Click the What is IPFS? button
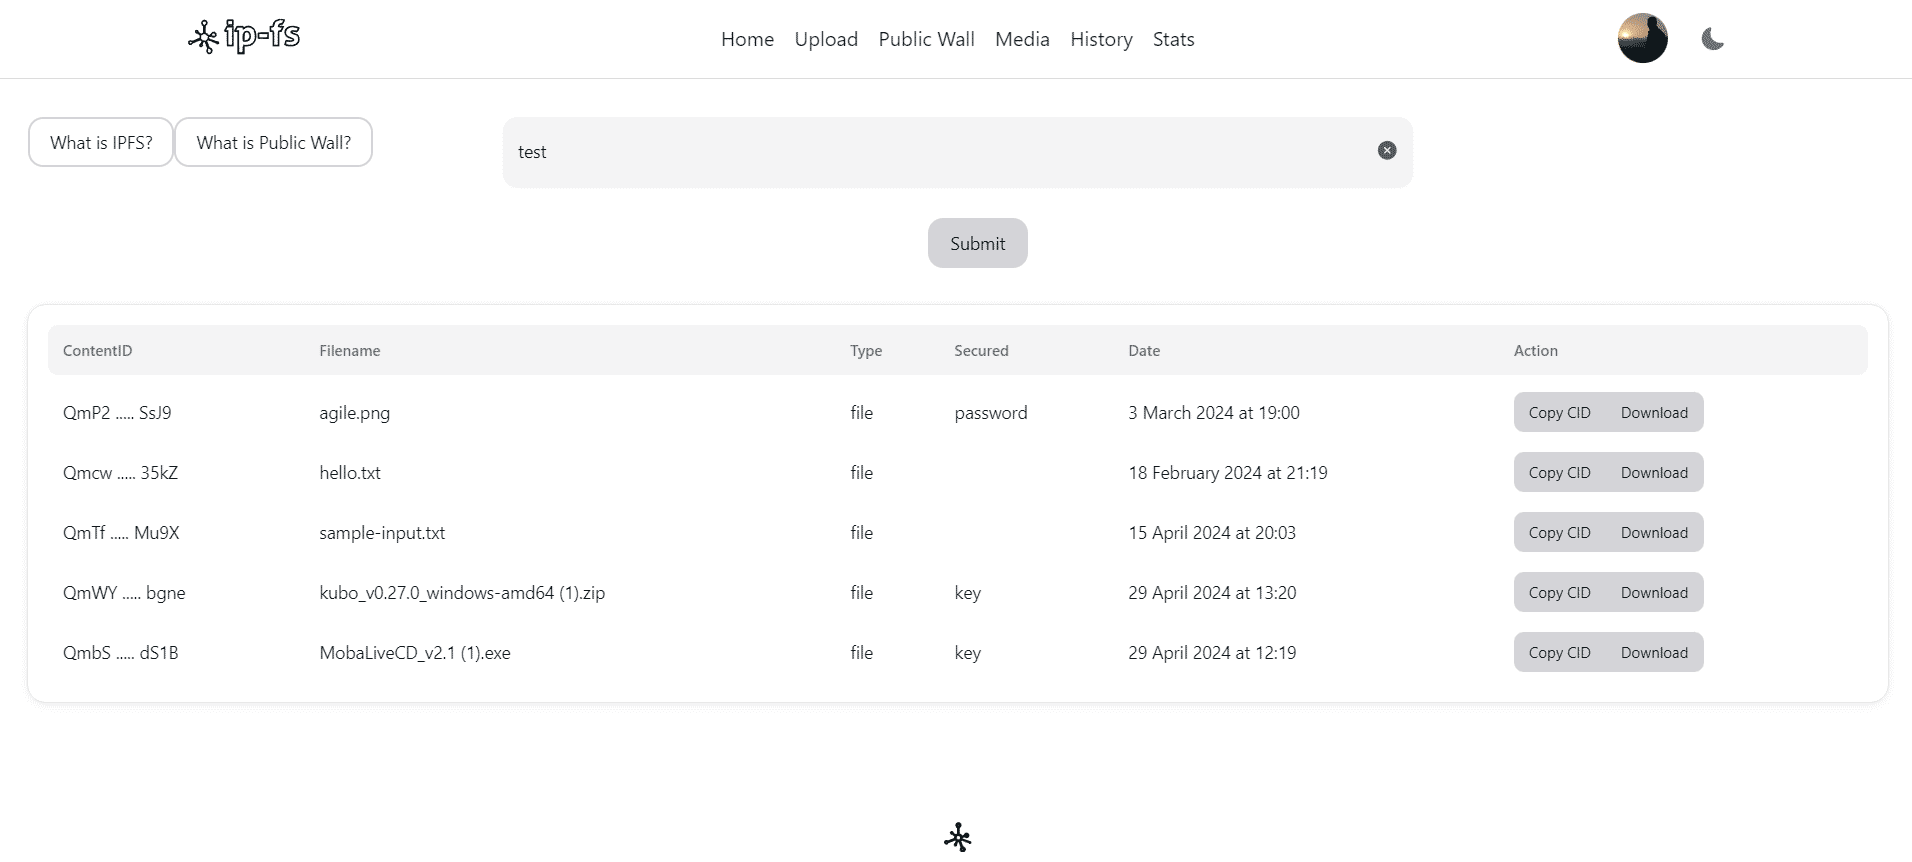The height and width of the screenshot is (862, 1912). click(x=101, y=143)
